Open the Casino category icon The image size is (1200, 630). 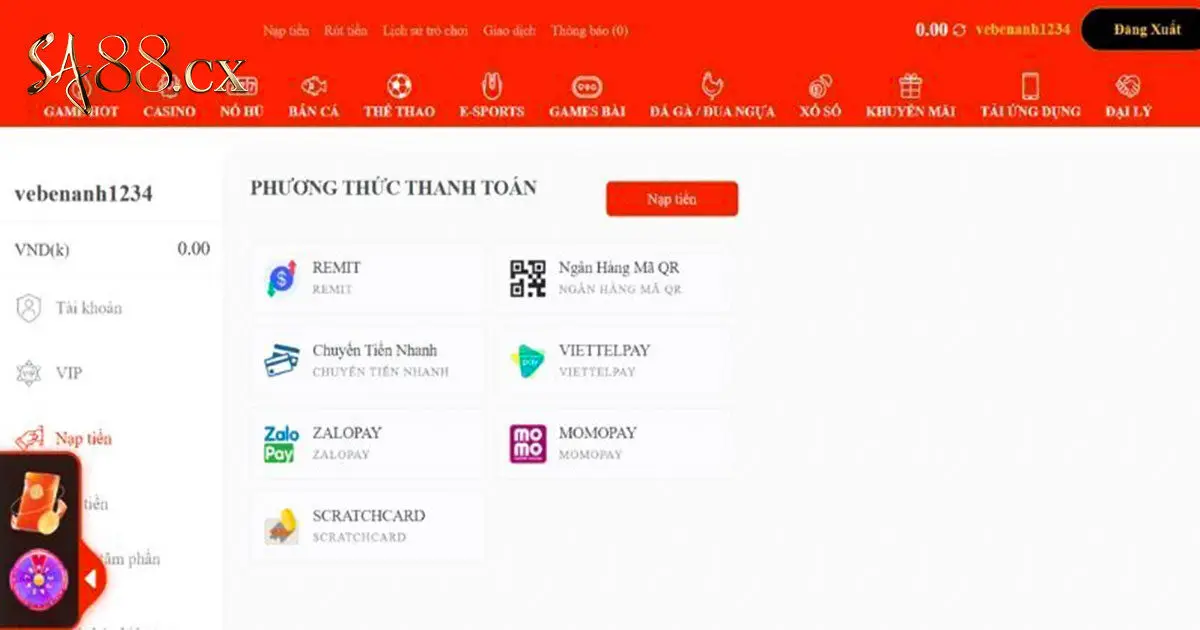pyautogui.click(x=169, y=85)
